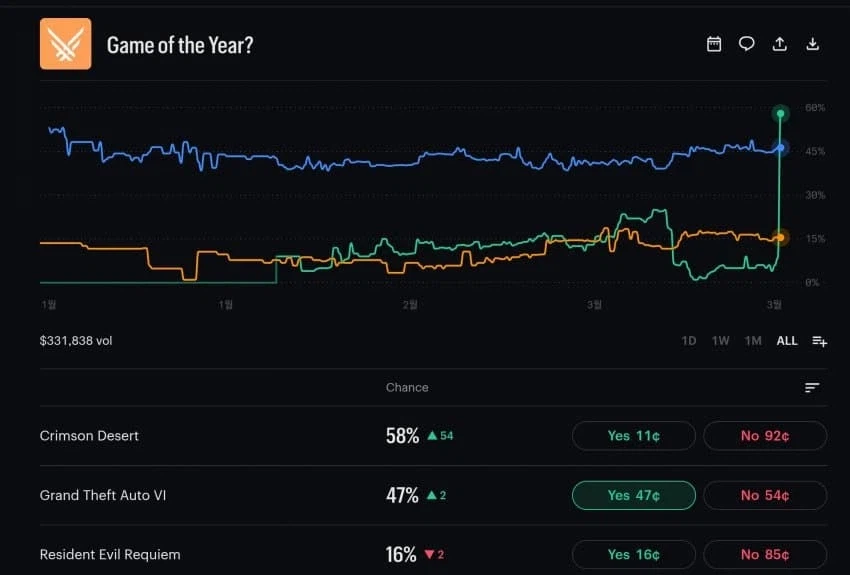Buy No 92¢ for Crimson Desert
This screenshot has width=850, height=575.
tap(765, 436)
